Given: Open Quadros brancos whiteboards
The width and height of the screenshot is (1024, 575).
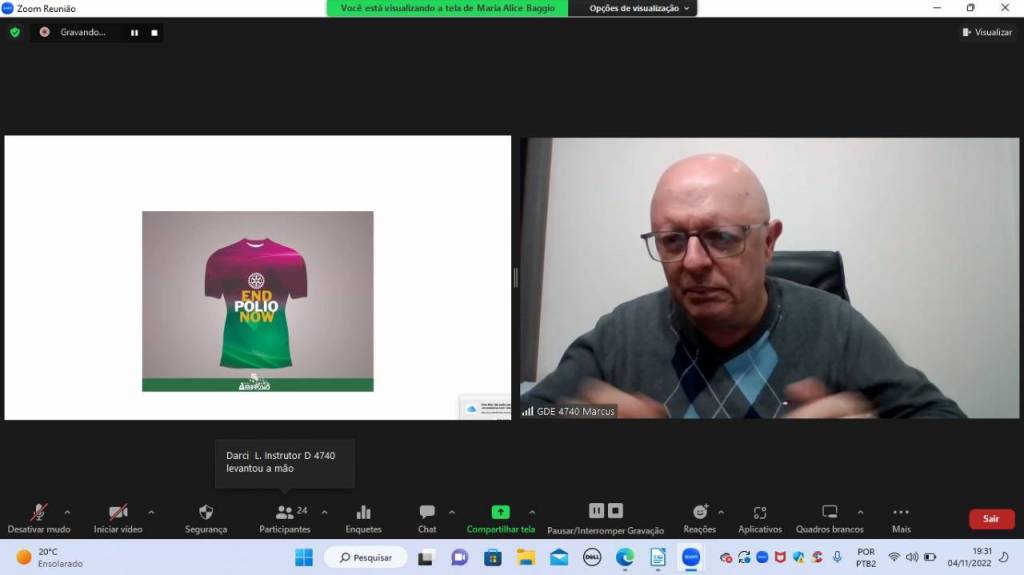Looking at the screenshot, I should [x=829, y=512].
